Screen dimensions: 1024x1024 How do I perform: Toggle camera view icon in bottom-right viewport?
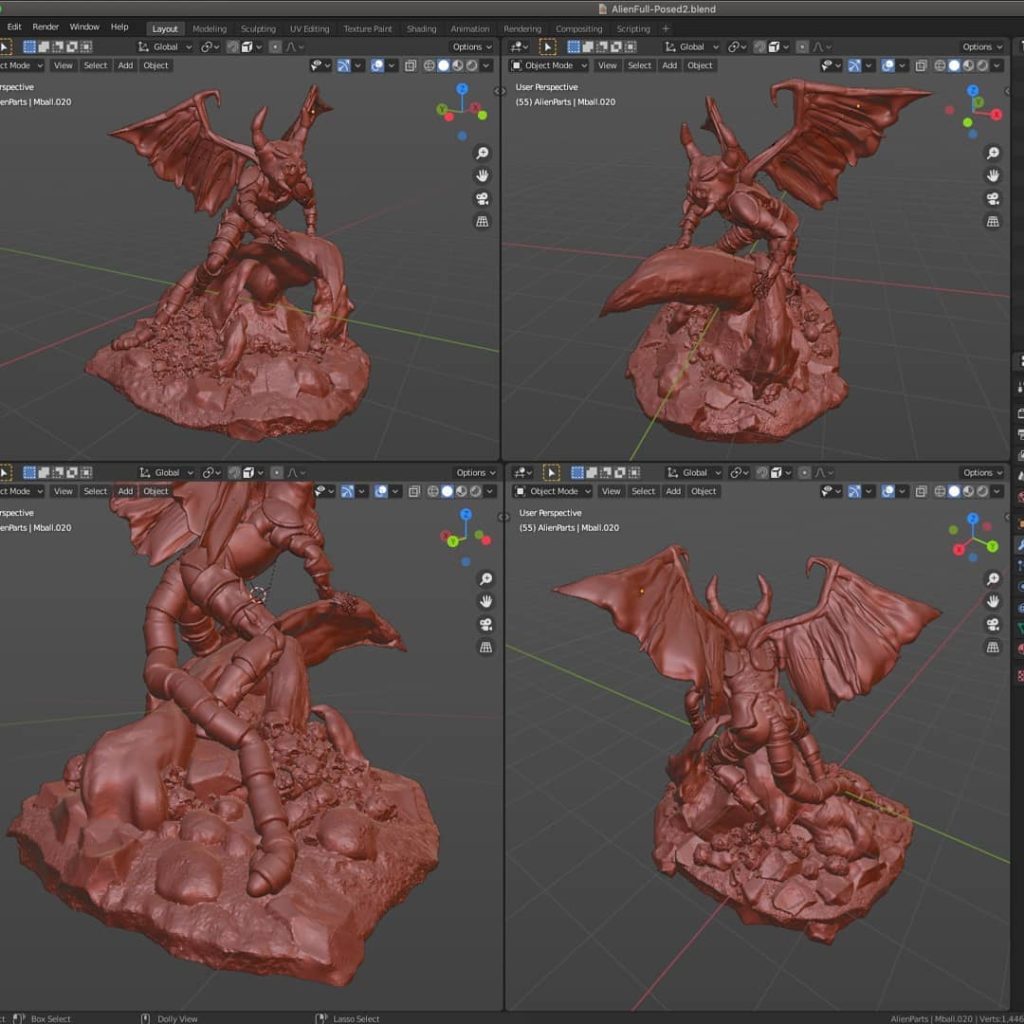[993, 624]
